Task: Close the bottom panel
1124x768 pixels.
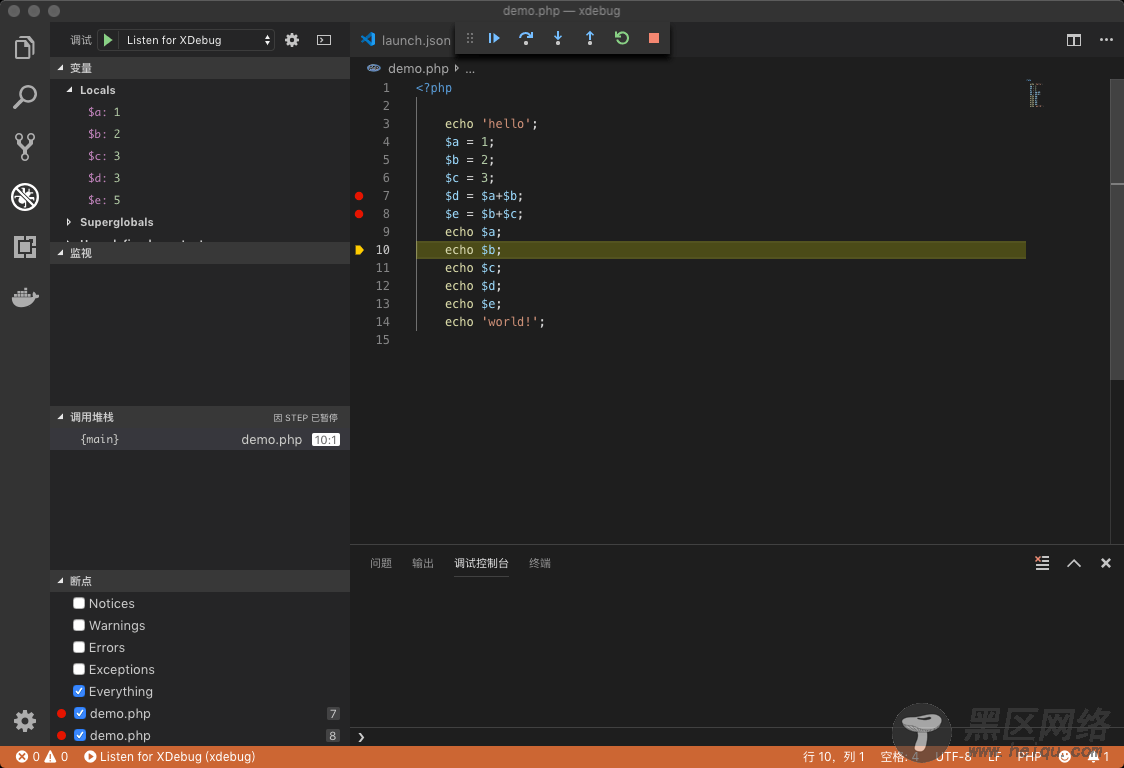Action: (x=1105, y=563)
